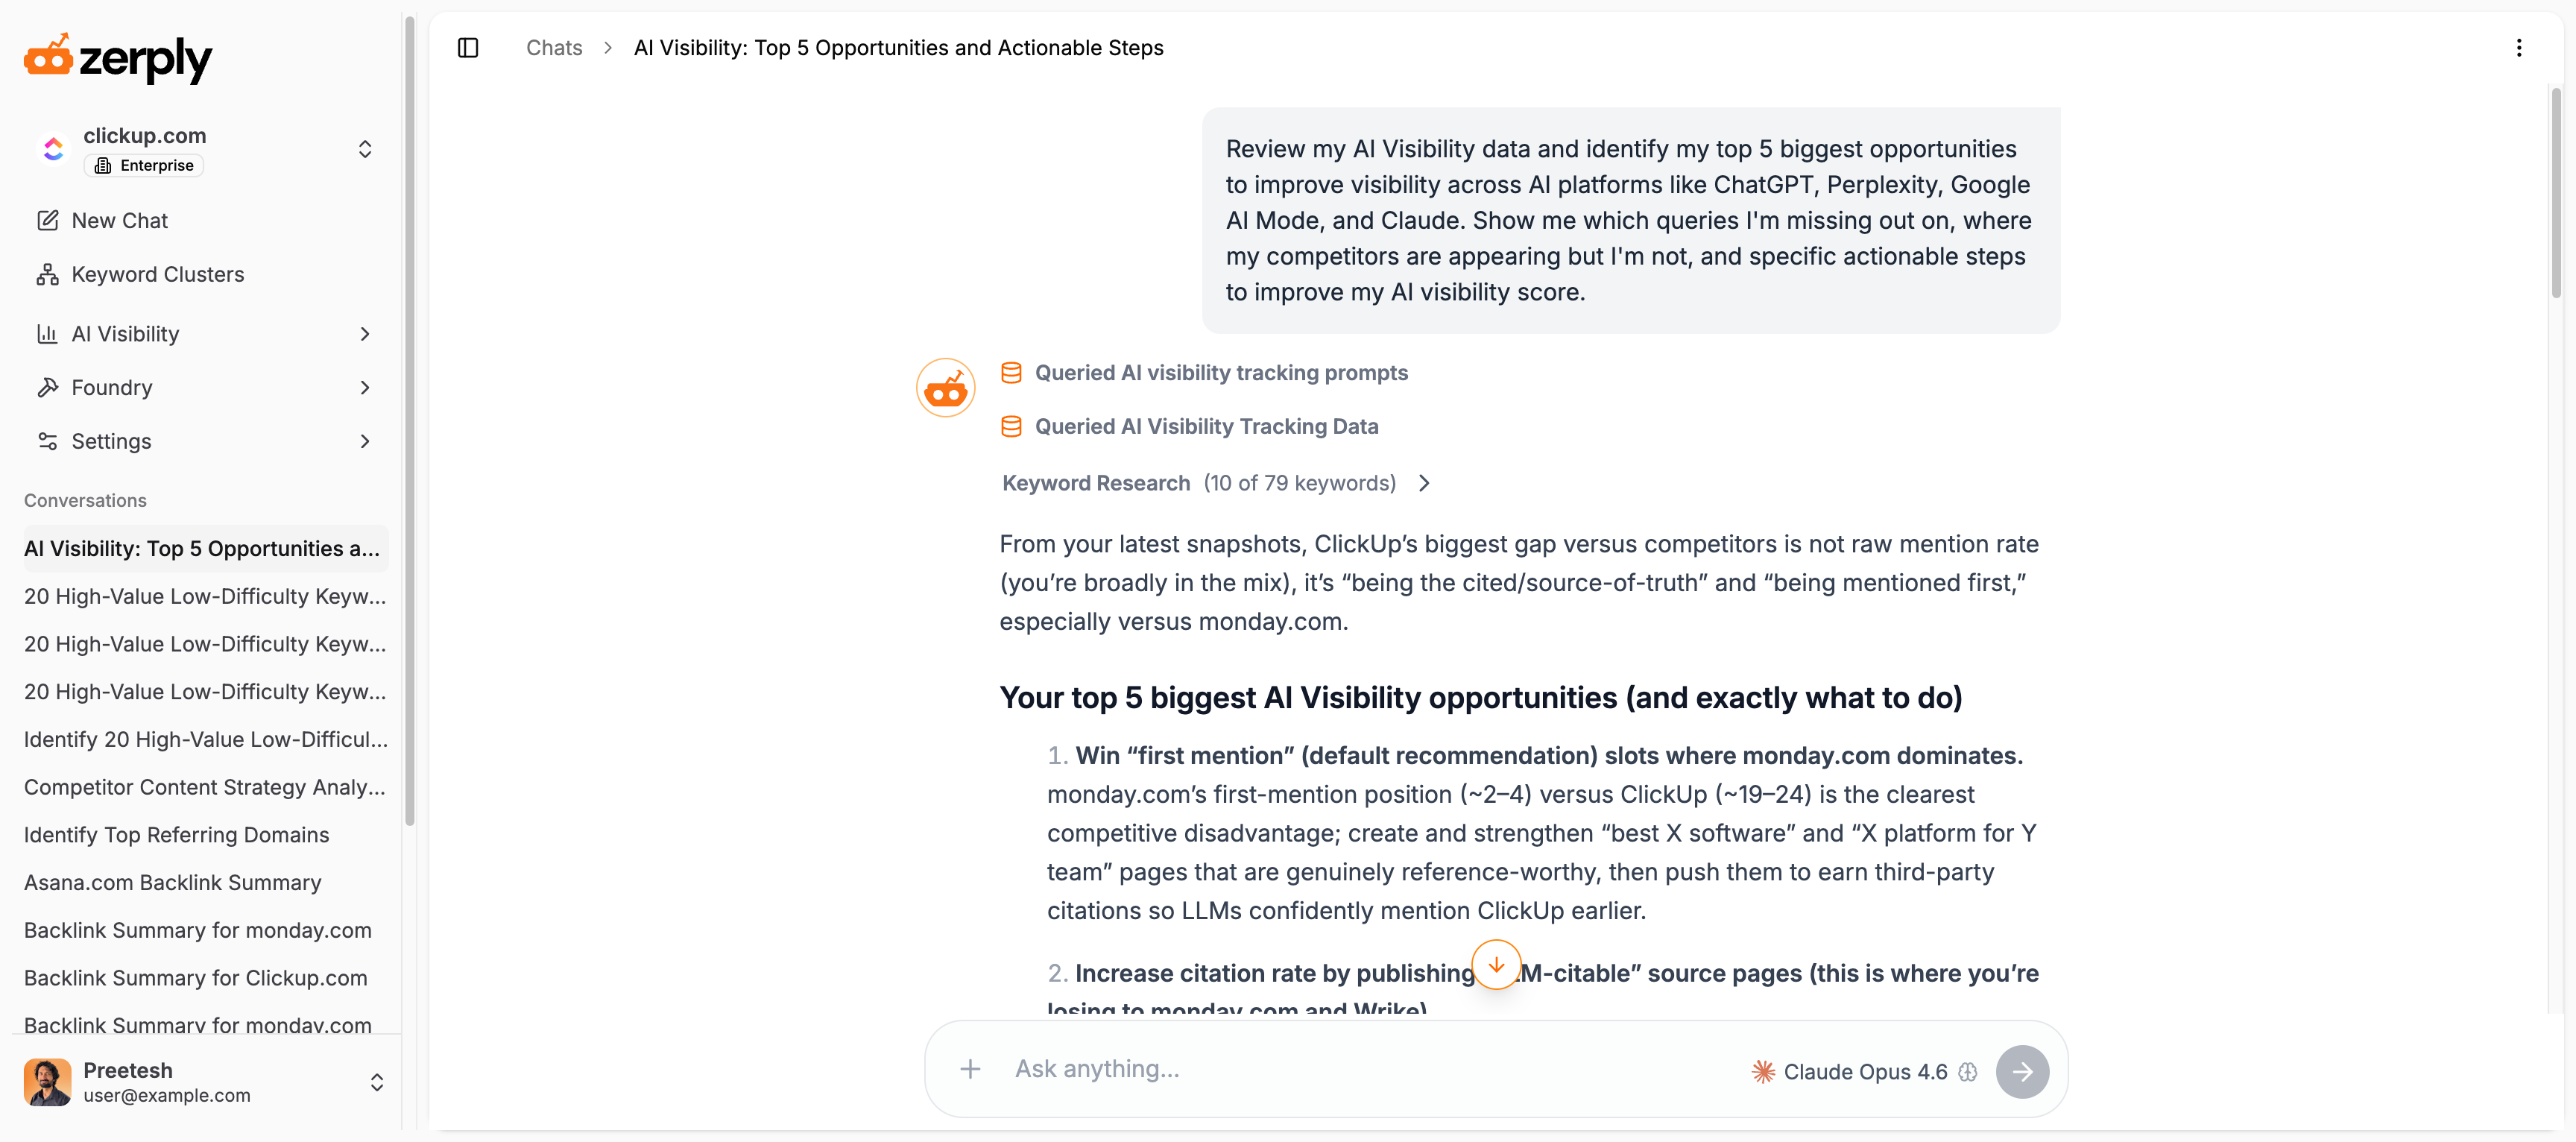
Task: Select the Claude Opus 4.6 model picker
Action: tap(1850, 1072)
